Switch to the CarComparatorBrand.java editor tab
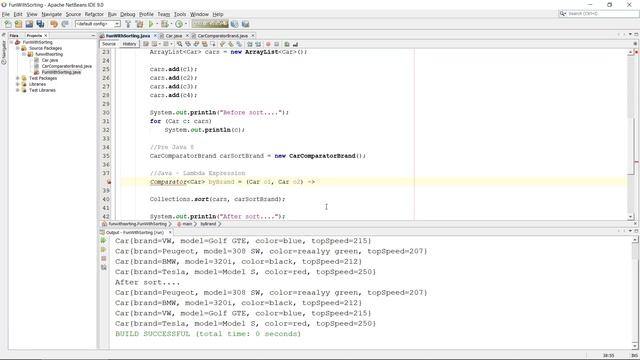 pyautogui.click(x=222, y=36)
